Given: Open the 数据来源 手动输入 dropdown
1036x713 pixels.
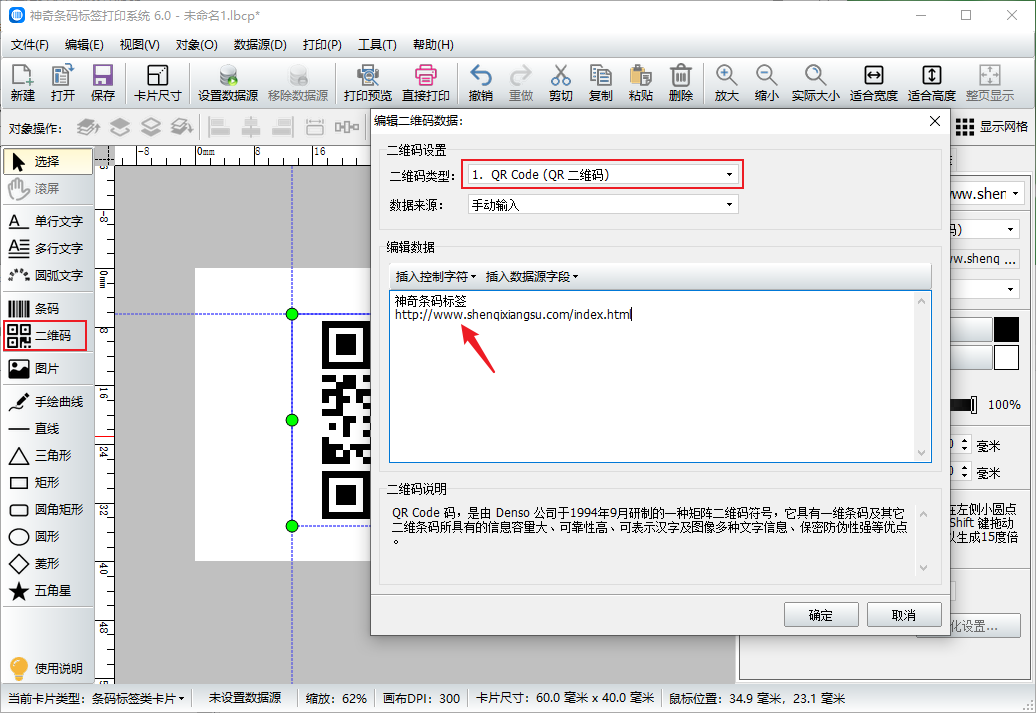Looking at the screenshot, I should (x=603, y=205).
